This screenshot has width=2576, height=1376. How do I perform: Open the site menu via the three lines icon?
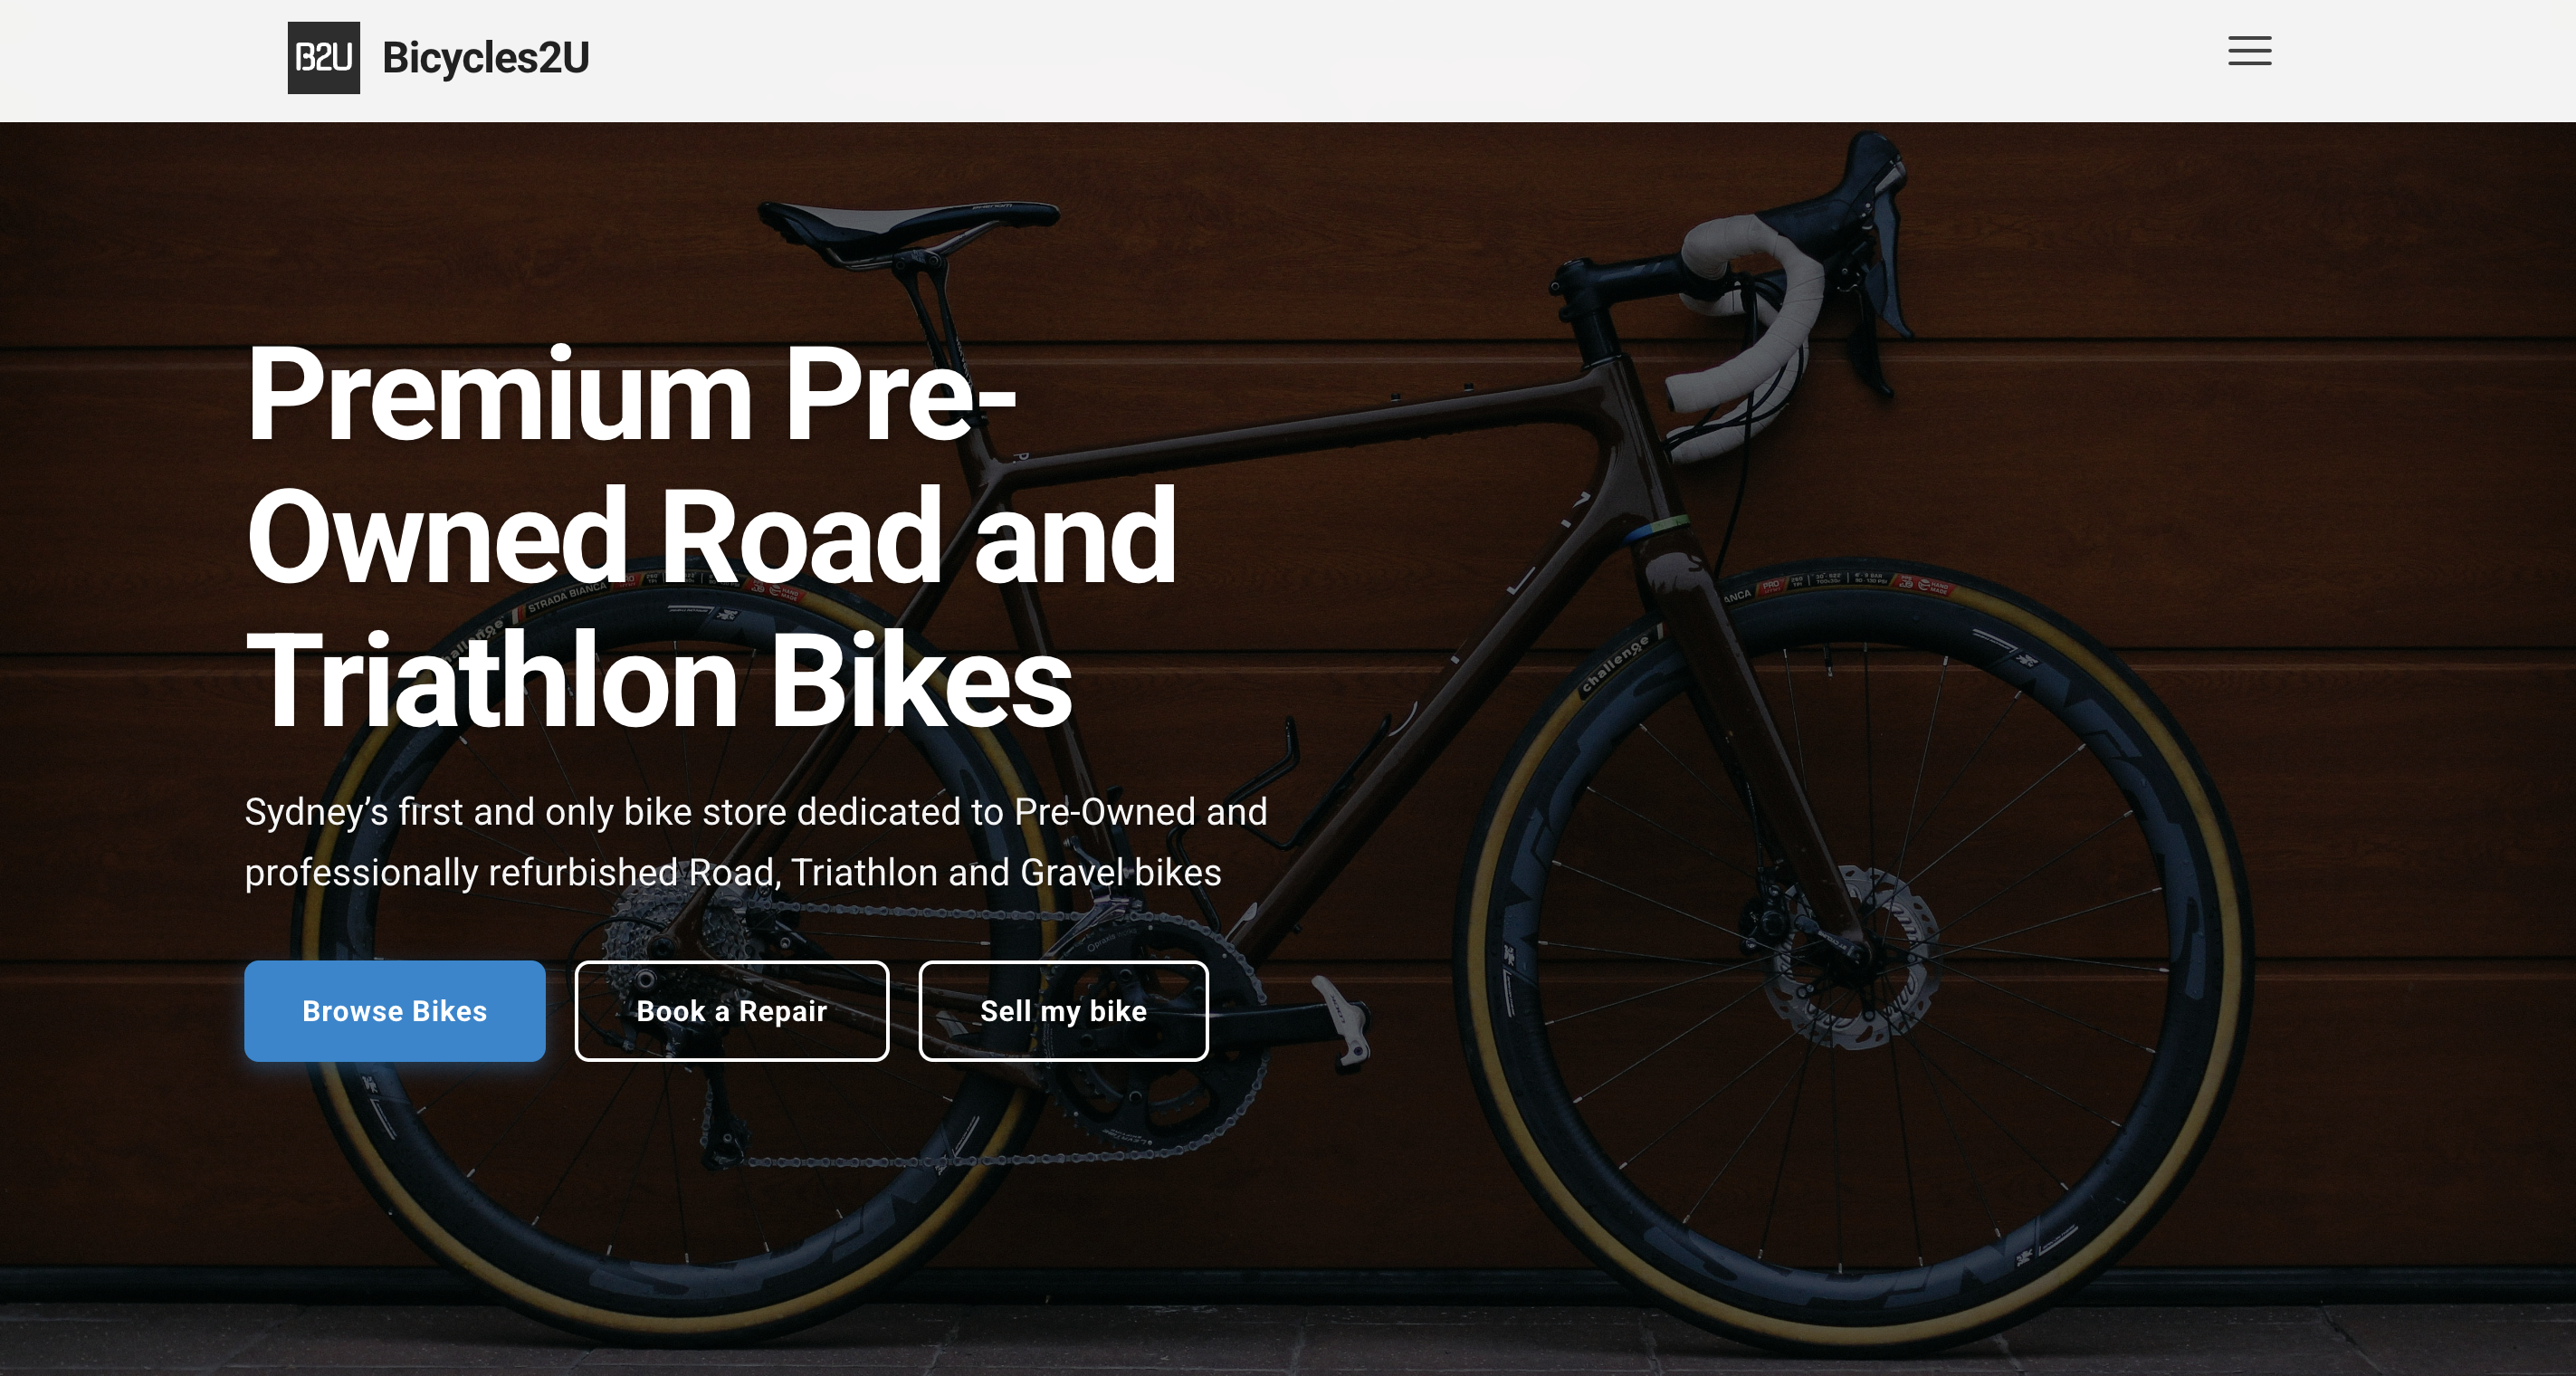tap(2250, 51)
